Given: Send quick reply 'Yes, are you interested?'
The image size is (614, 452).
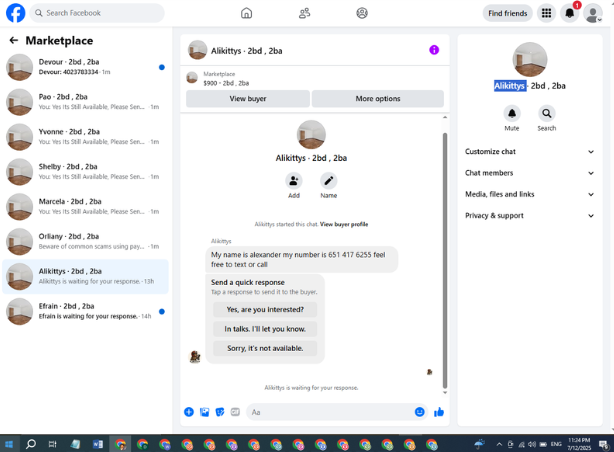Looking at the screenshot, I should point(265,309).
